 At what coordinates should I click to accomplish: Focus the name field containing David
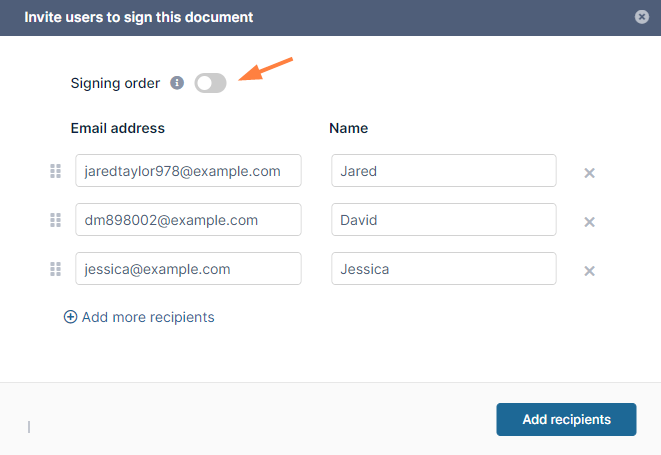click(443, 220)
